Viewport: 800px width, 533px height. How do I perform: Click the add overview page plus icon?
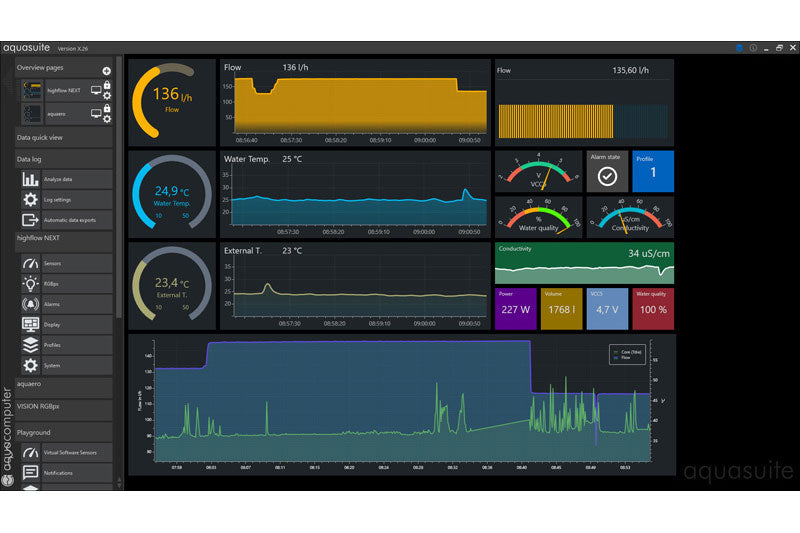click(107, 71)
